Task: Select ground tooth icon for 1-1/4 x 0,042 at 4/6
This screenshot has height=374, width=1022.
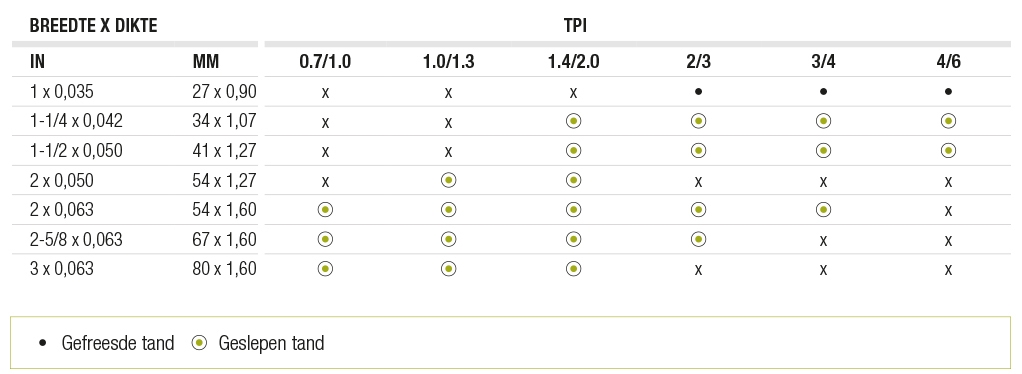Action: [x=948, y=121]
